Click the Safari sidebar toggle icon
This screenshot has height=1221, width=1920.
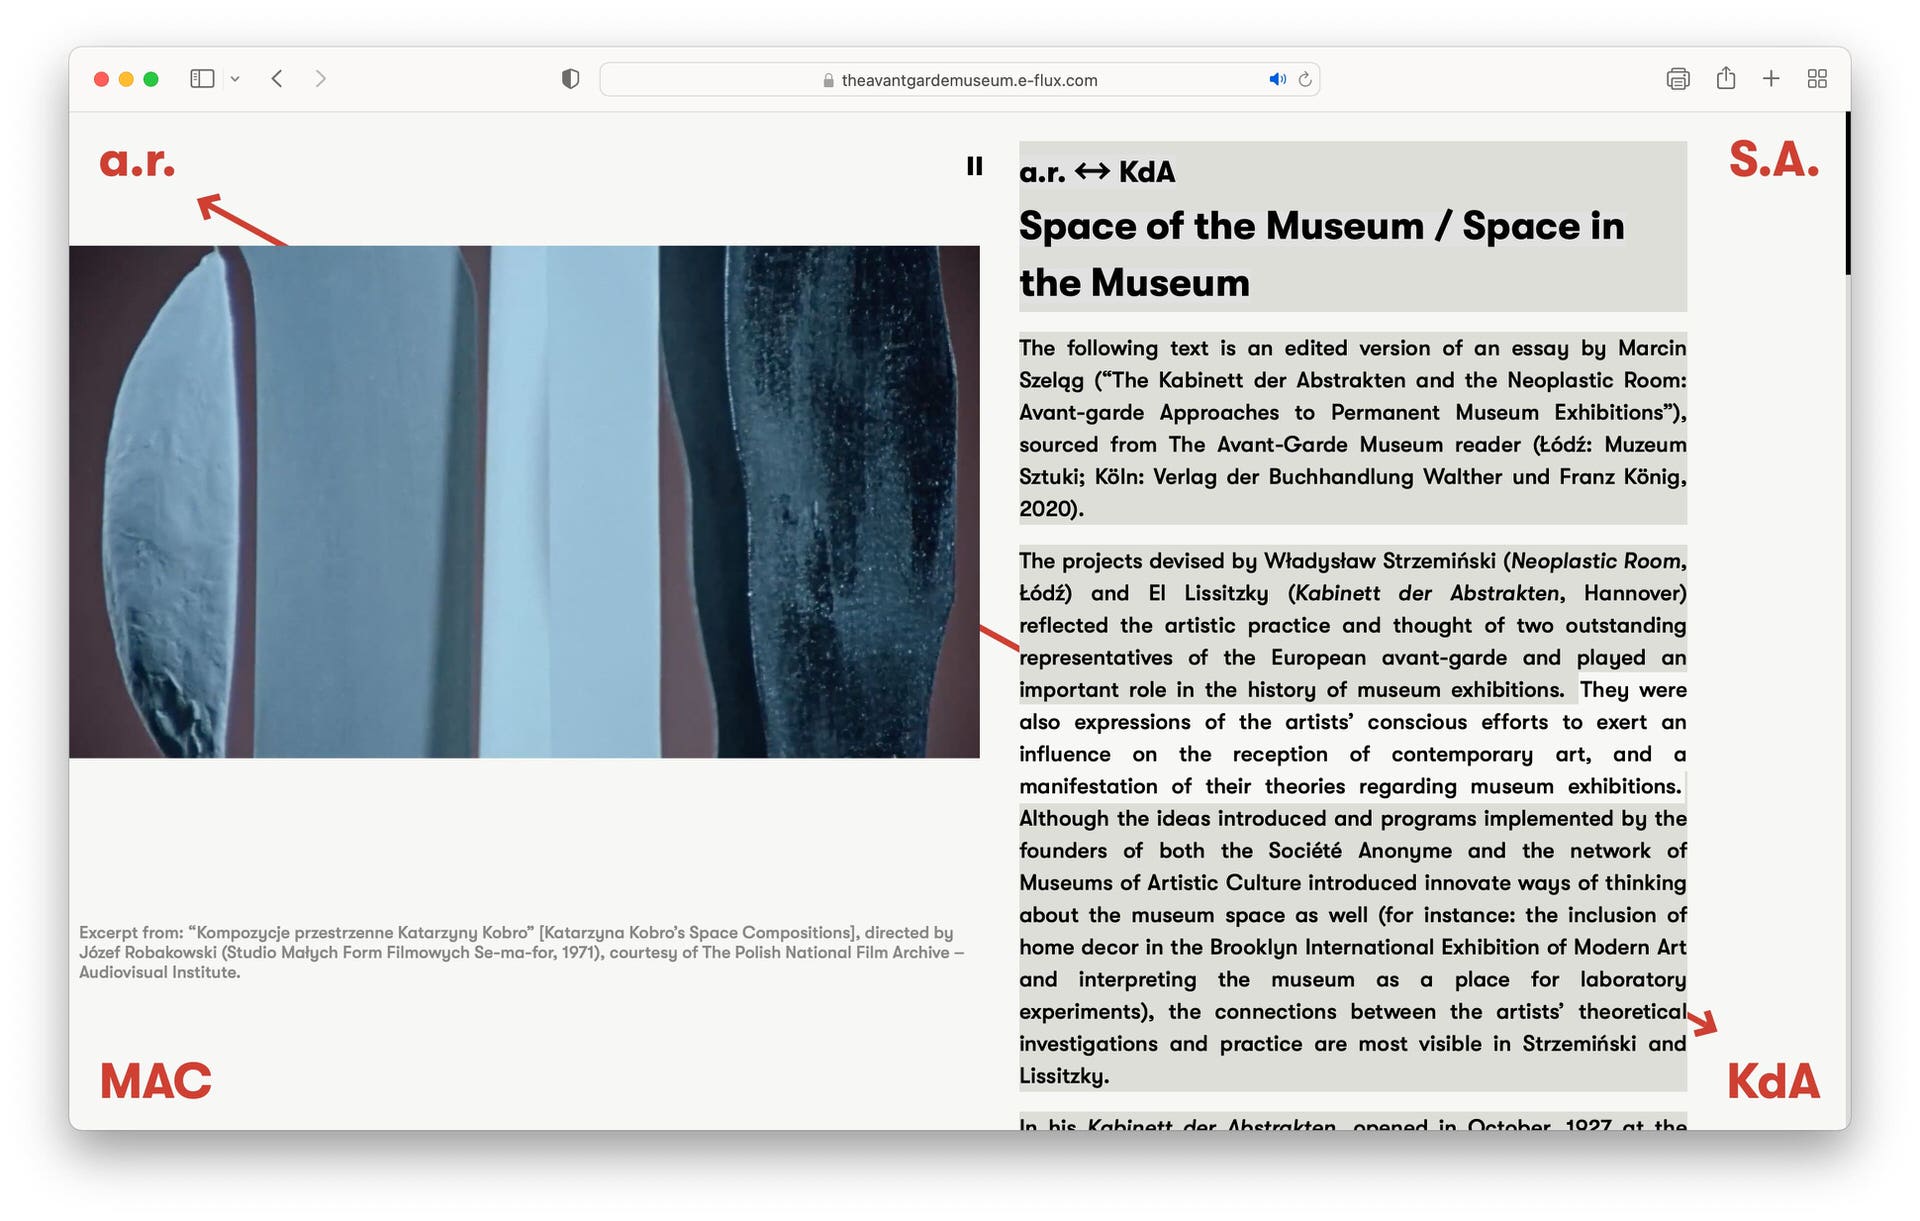(202, 79)
